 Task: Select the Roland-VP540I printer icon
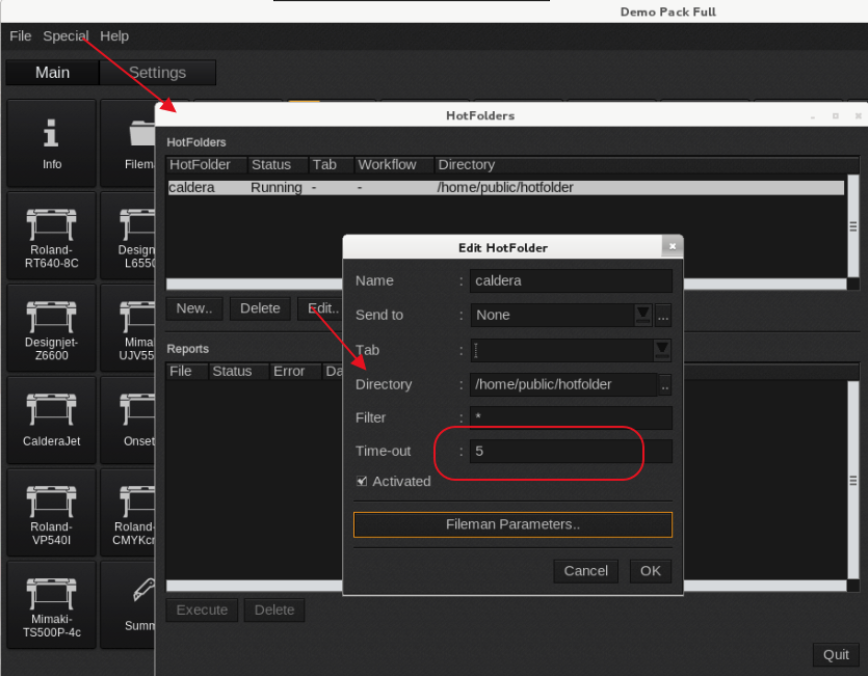click(51, 513)
